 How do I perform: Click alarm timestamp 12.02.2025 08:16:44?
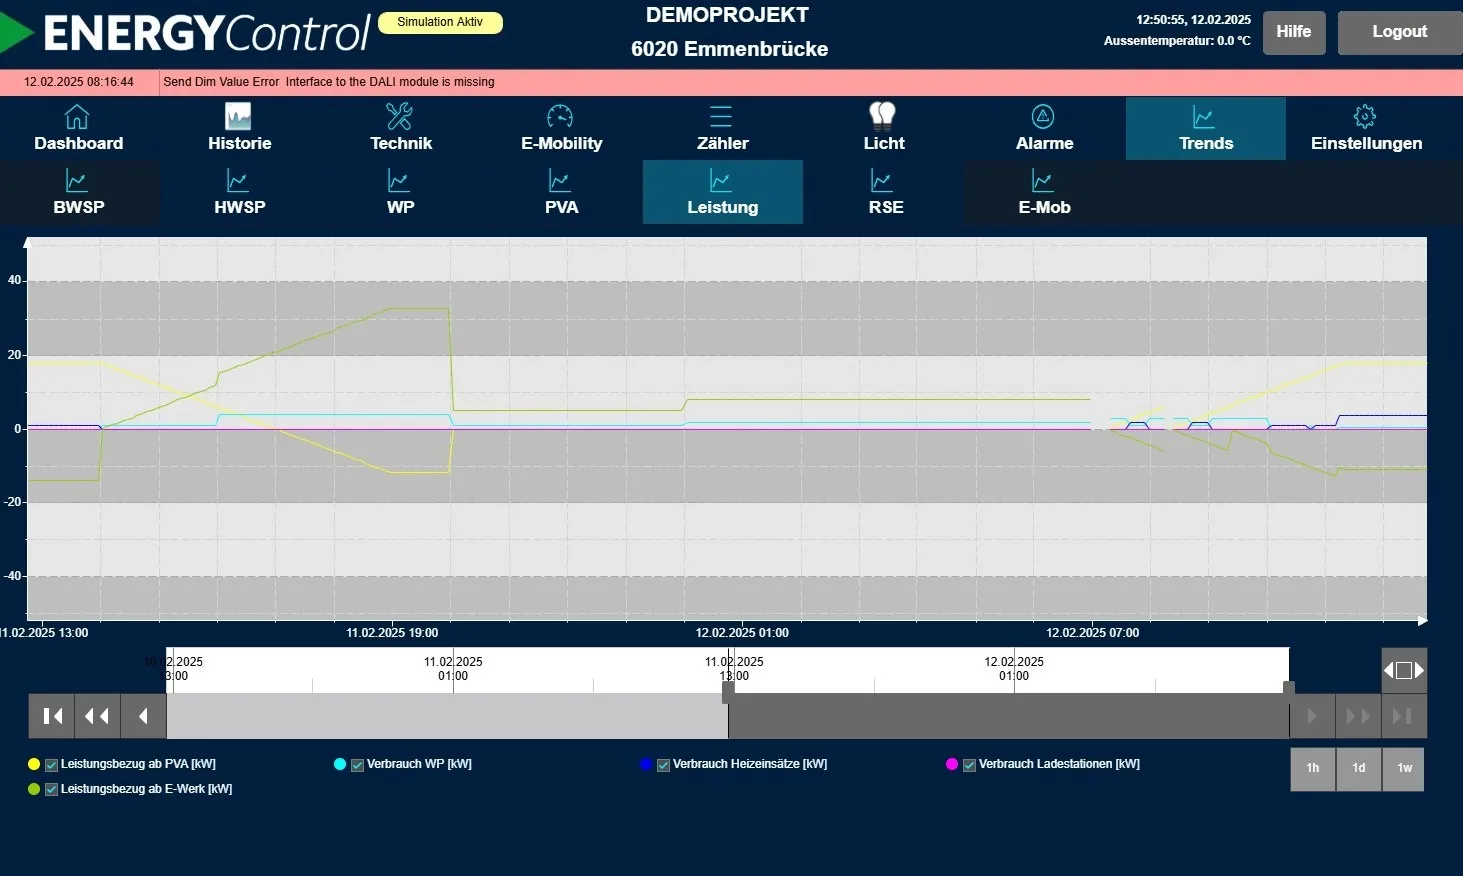[79, 82]
